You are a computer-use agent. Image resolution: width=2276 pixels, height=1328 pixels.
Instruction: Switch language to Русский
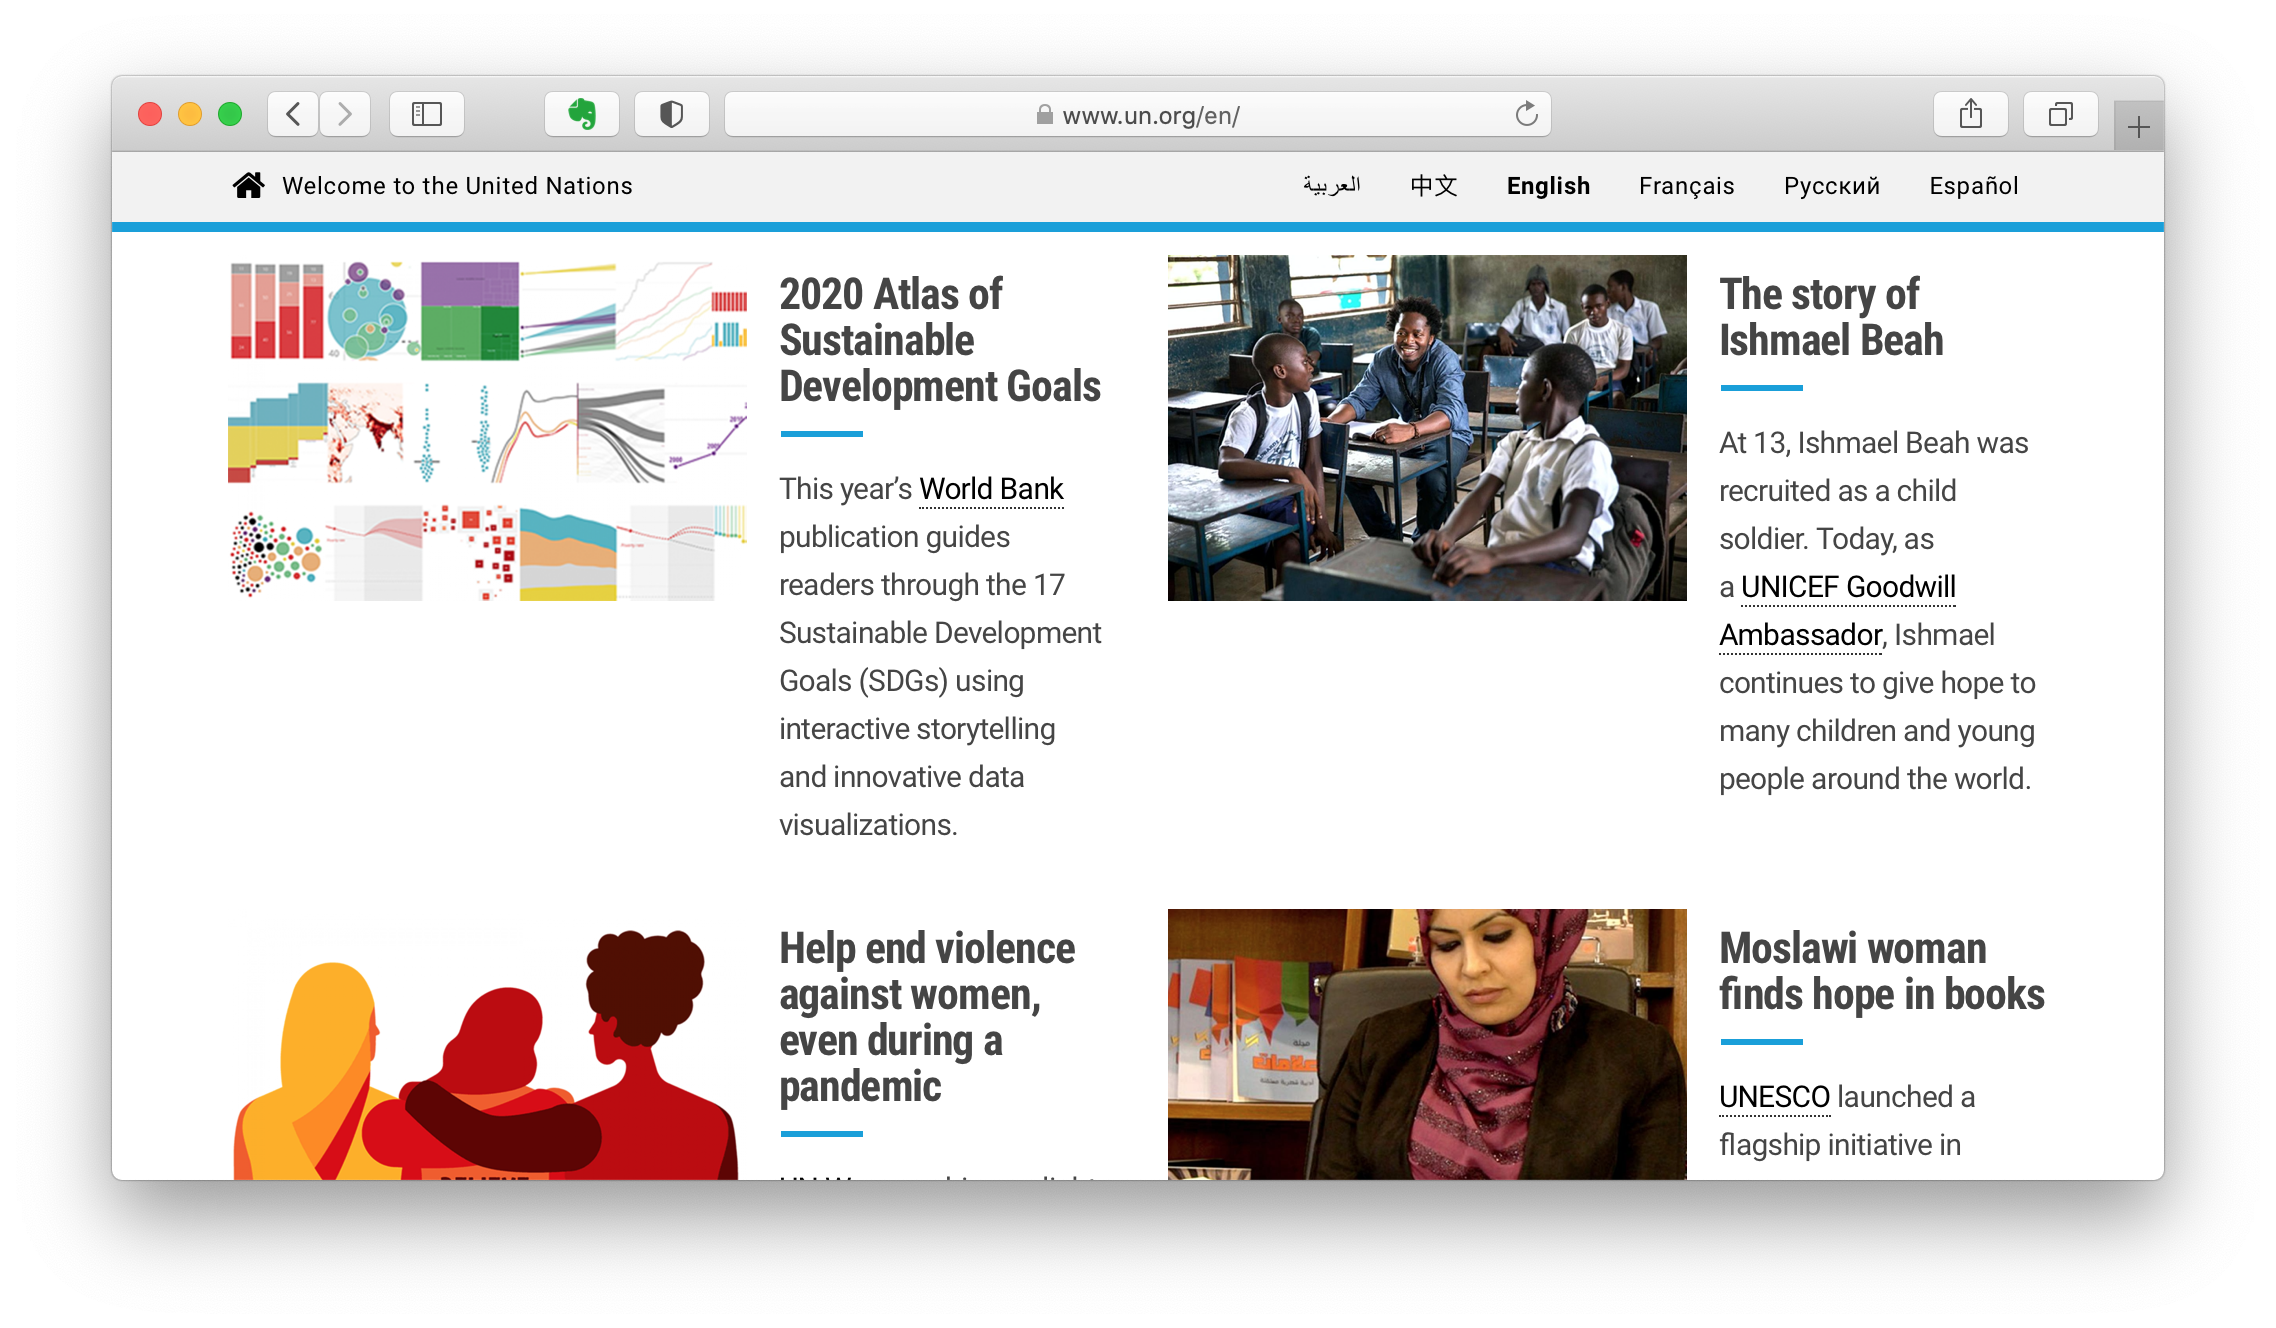(x=1832, y=186)
